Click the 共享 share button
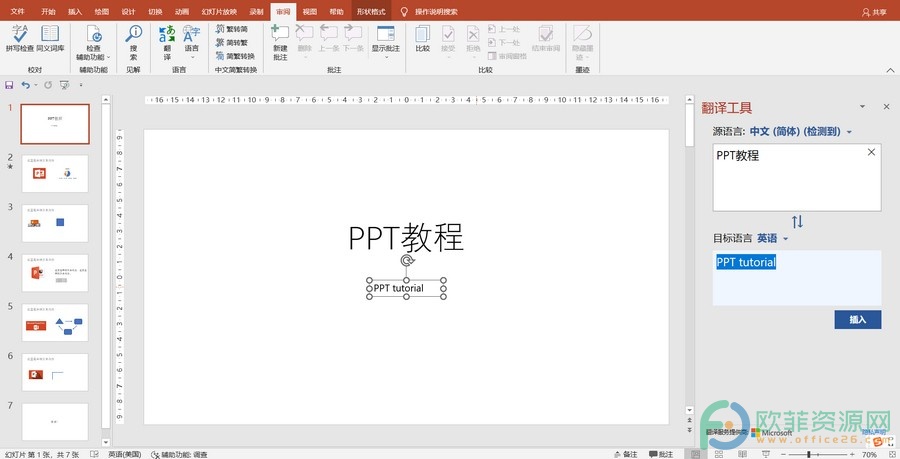This screenshot has height=459, width=900. (x=874, y=12)
